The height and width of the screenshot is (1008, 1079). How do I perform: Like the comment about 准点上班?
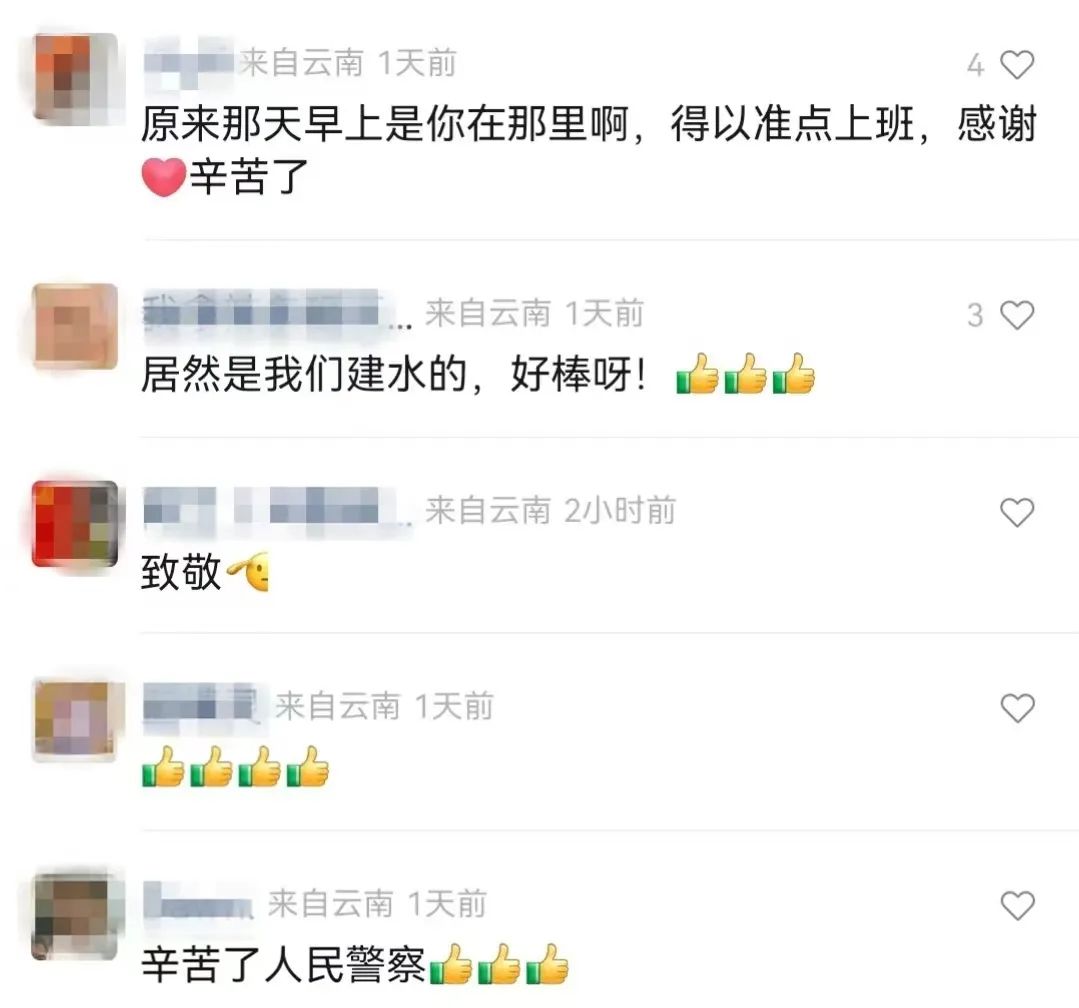1016,65
